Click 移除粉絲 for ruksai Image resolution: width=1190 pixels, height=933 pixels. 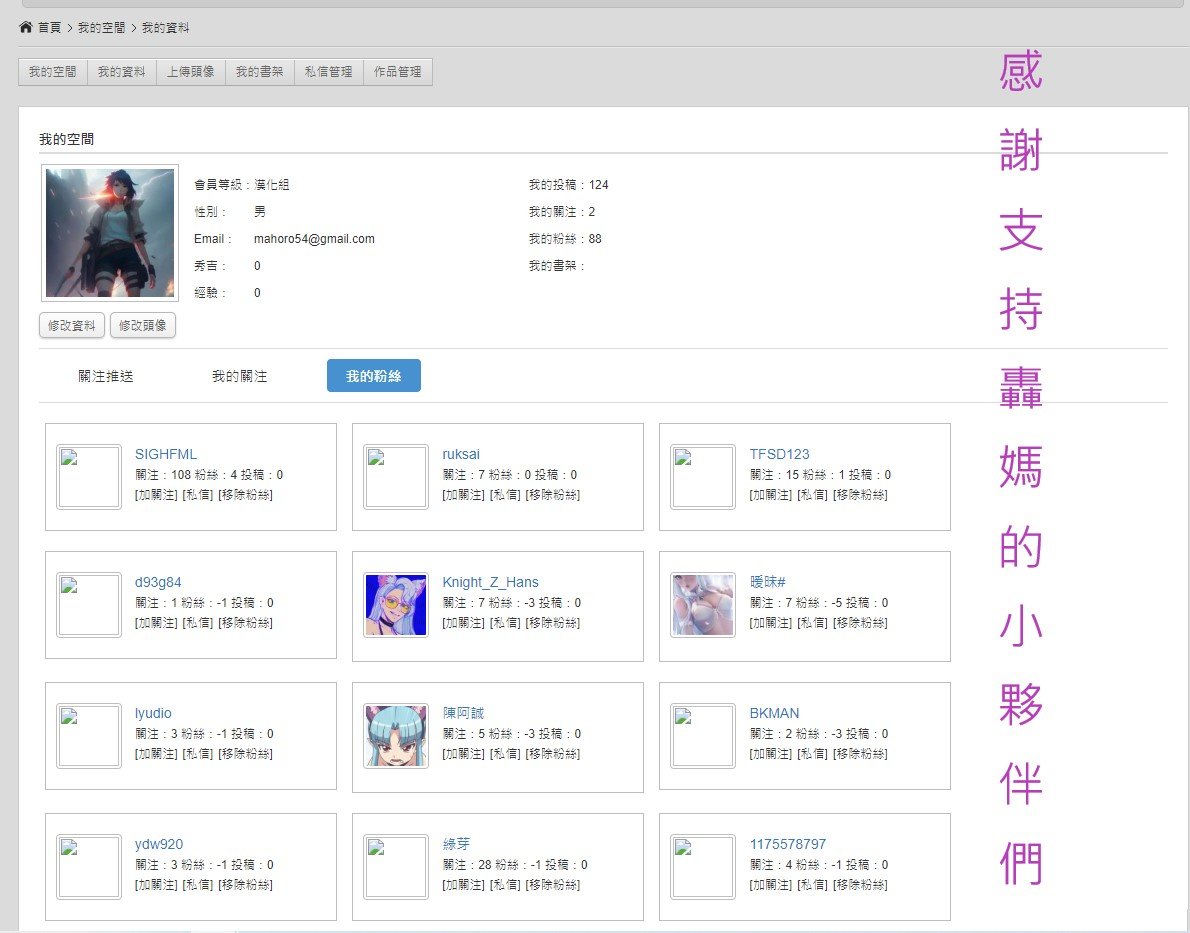[x=553, y=495]
